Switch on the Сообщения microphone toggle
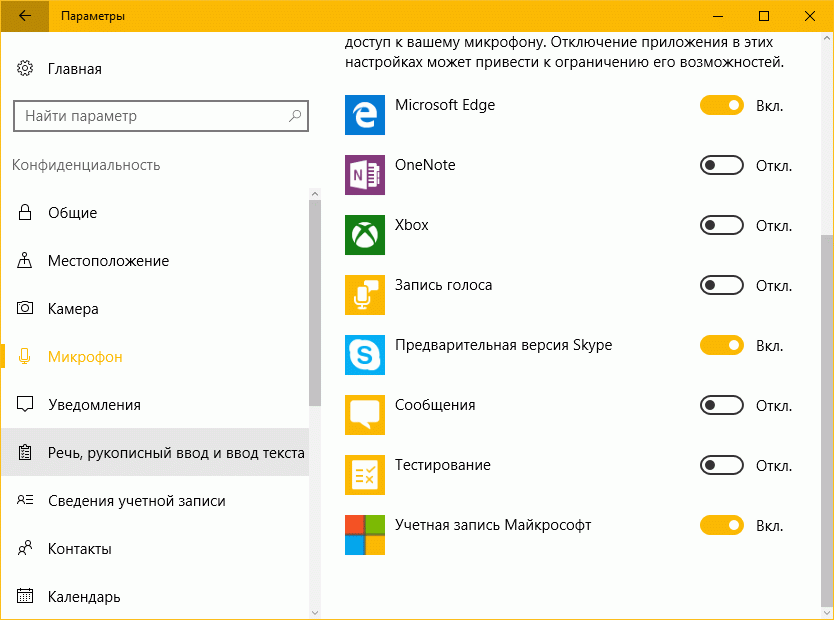This screenshot has height=620, width=834. [722, 405]
